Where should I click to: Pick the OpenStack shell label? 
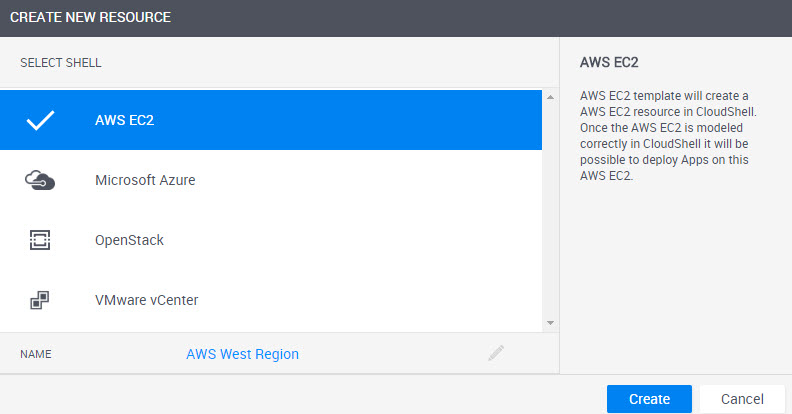click(x=129, y=240)
